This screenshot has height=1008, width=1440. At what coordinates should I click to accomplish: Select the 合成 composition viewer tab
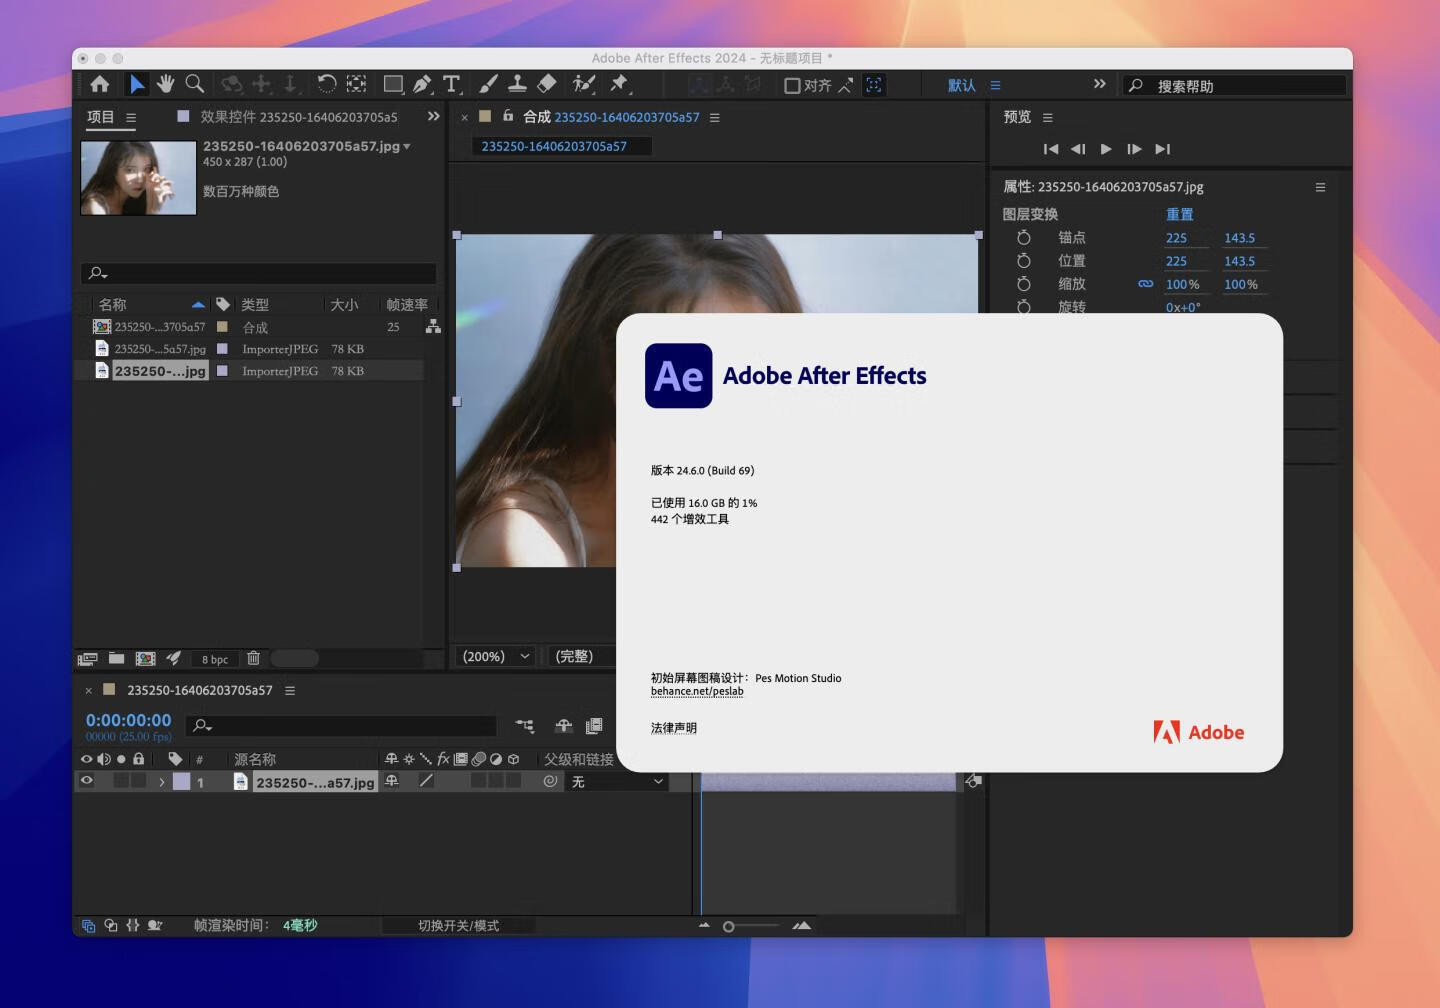pyautogui.click(x=611, y=117)
